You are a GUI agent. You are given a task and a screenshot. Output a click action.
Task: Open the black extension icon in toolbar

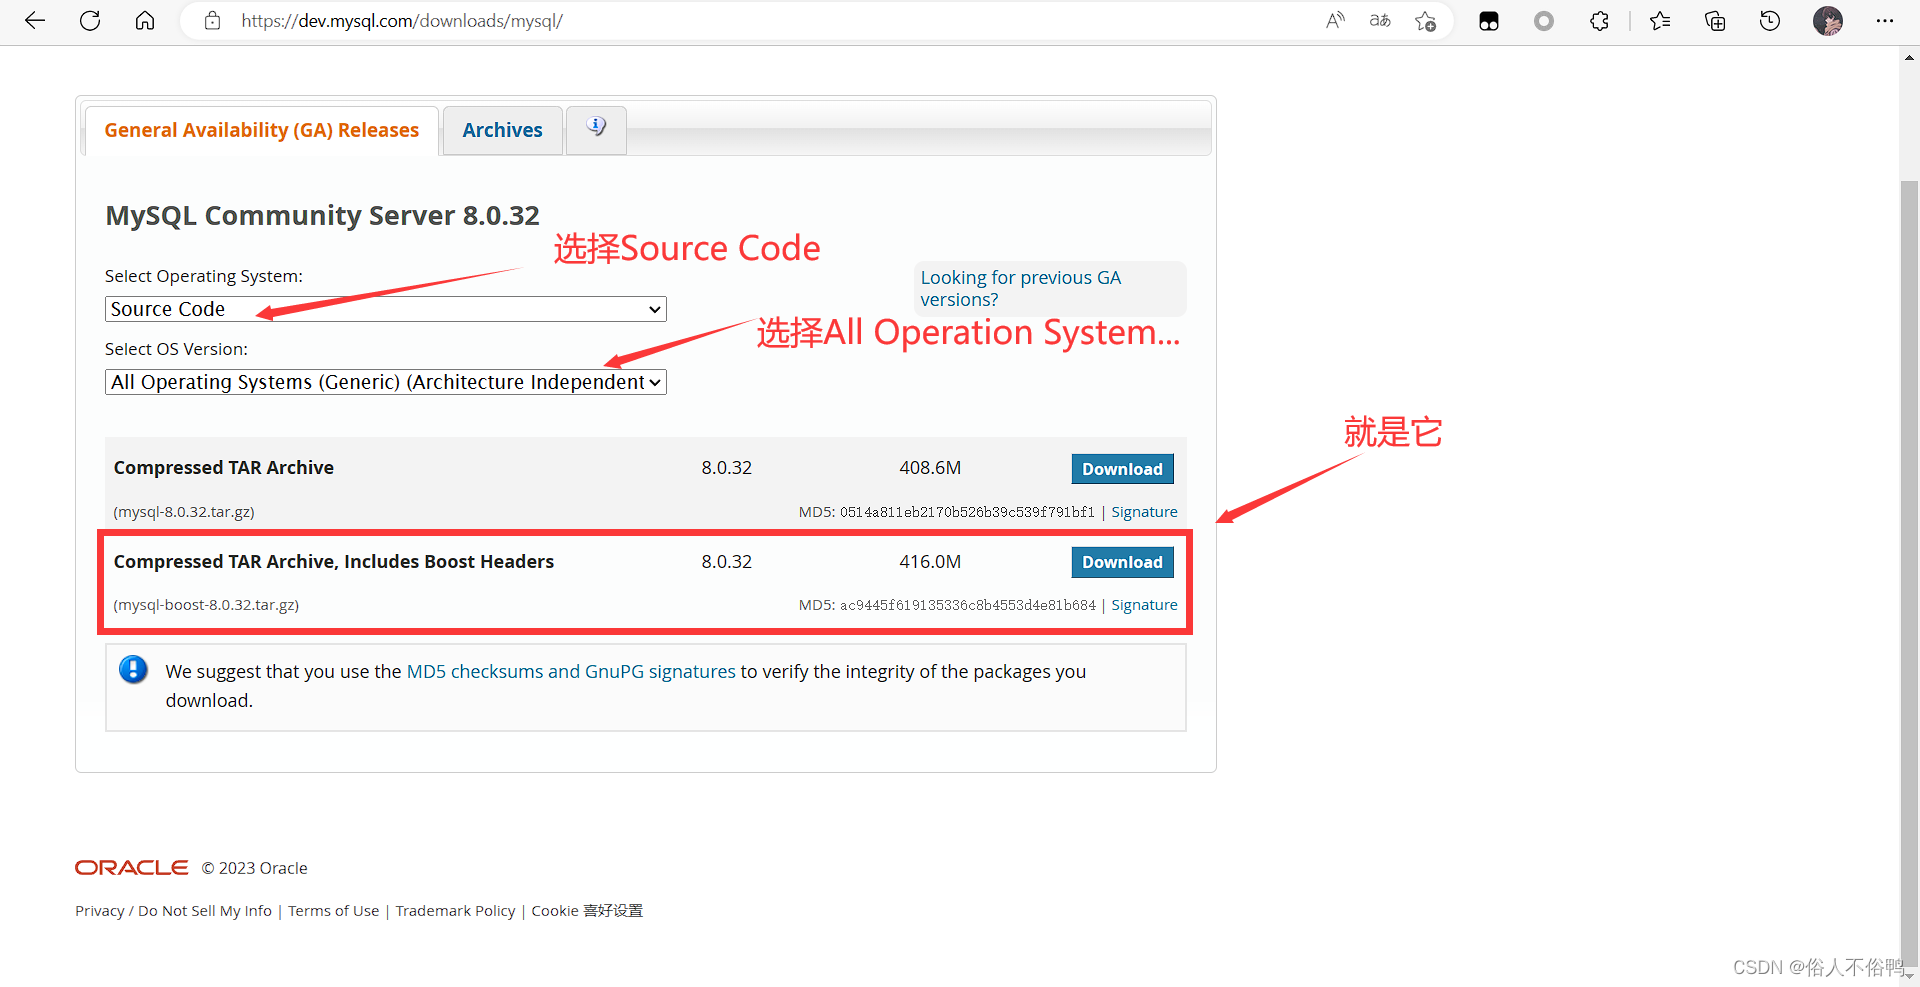(x=1489, y=21)
